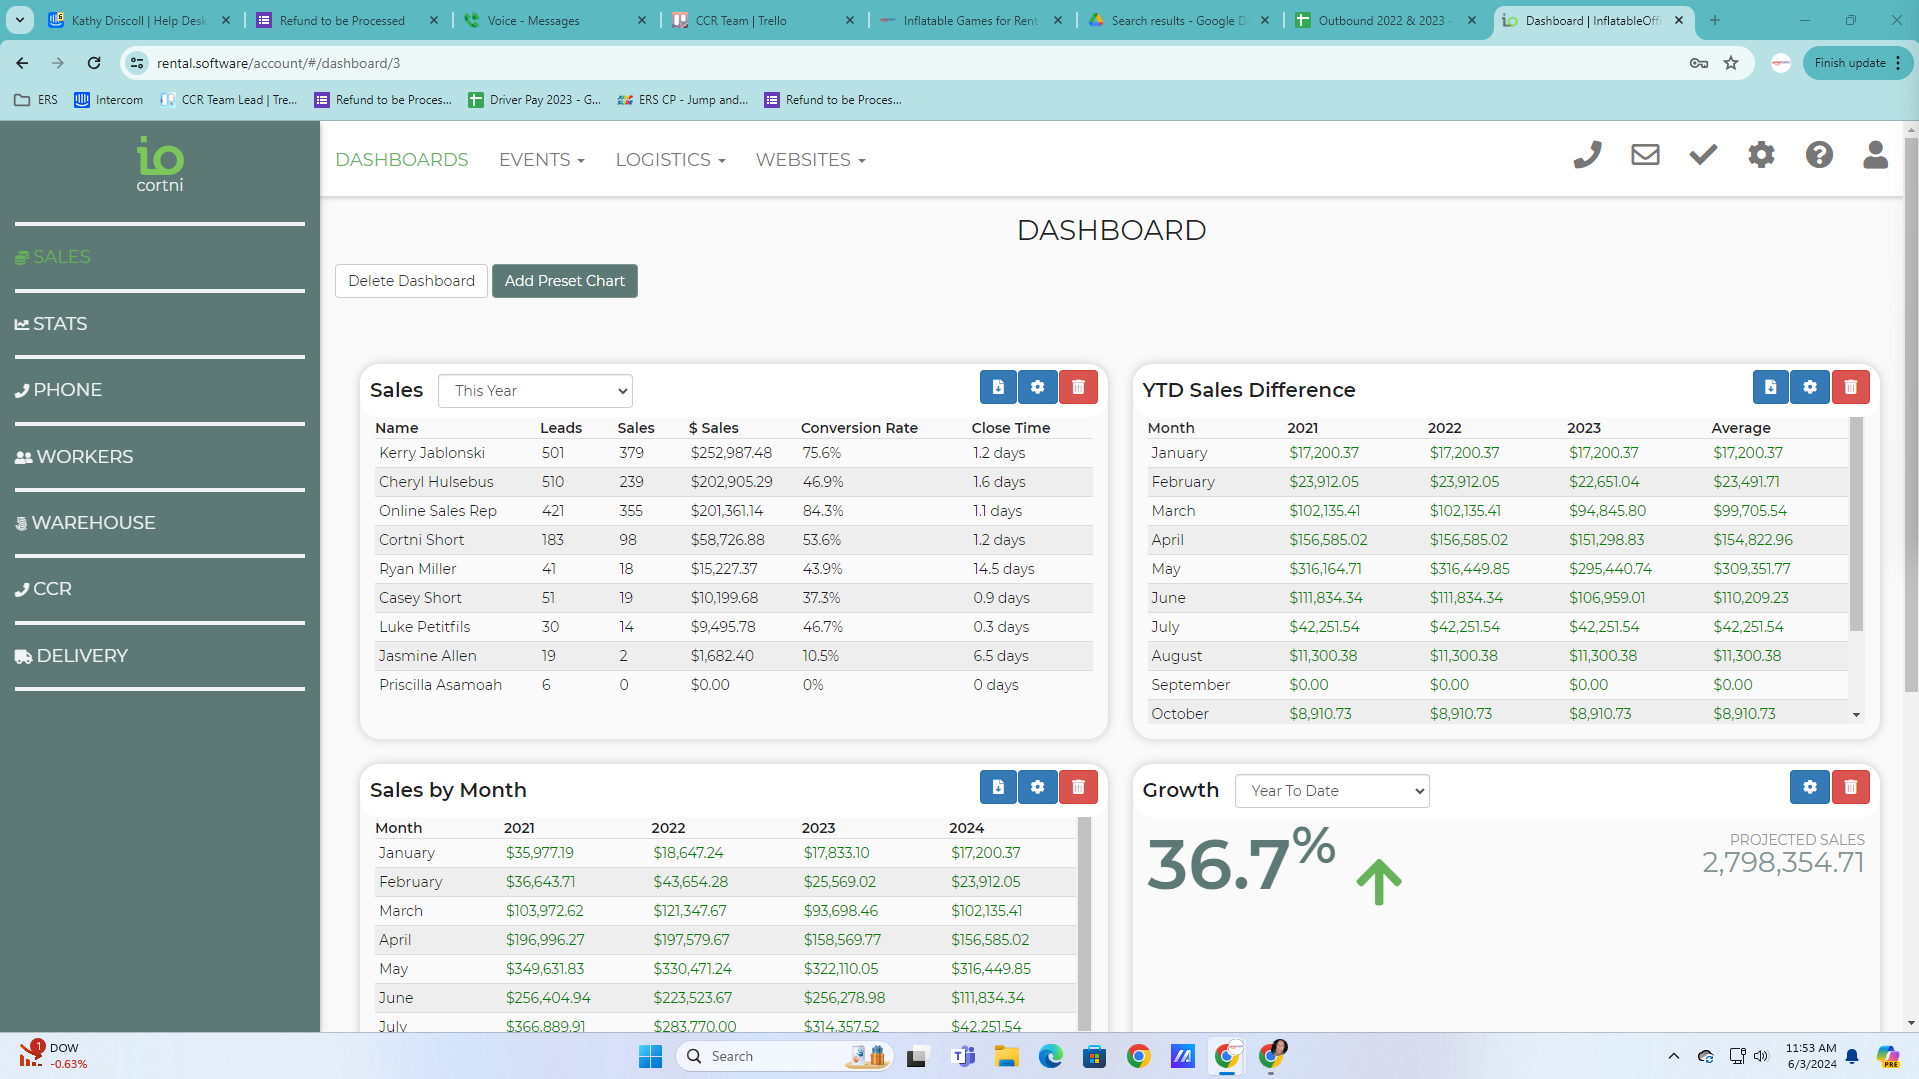Export the YTD Sales Difference chart
This screenshot has height=1079, width=1919.
[1770, 387]
